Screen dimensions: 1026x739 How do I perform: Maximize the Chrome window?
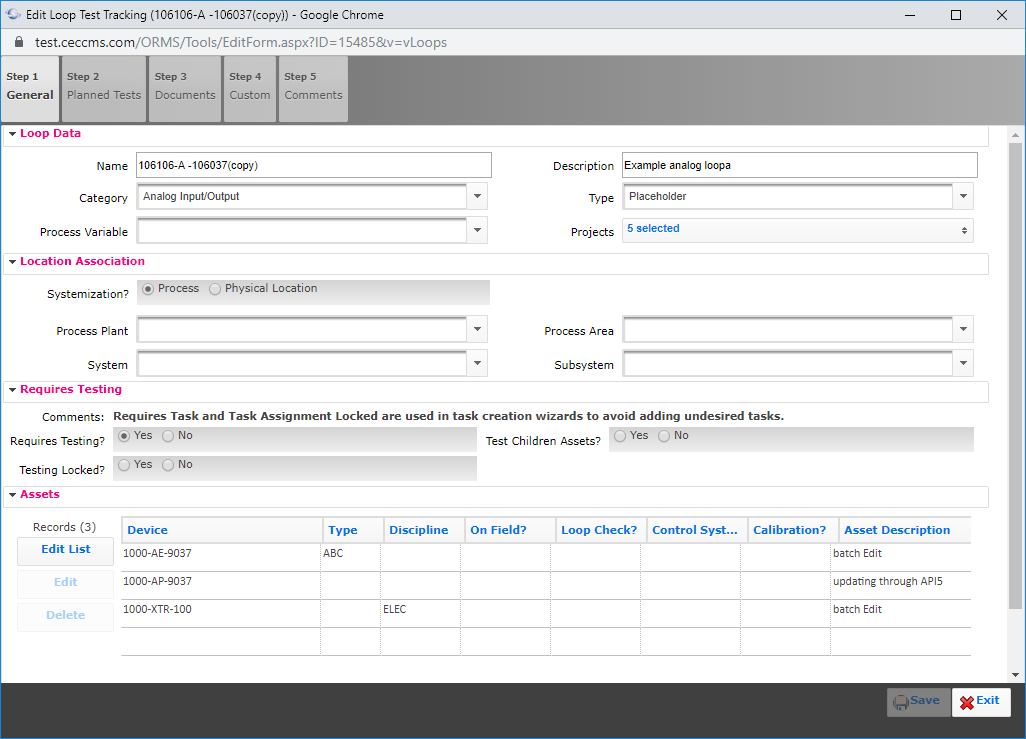(956, 14)
